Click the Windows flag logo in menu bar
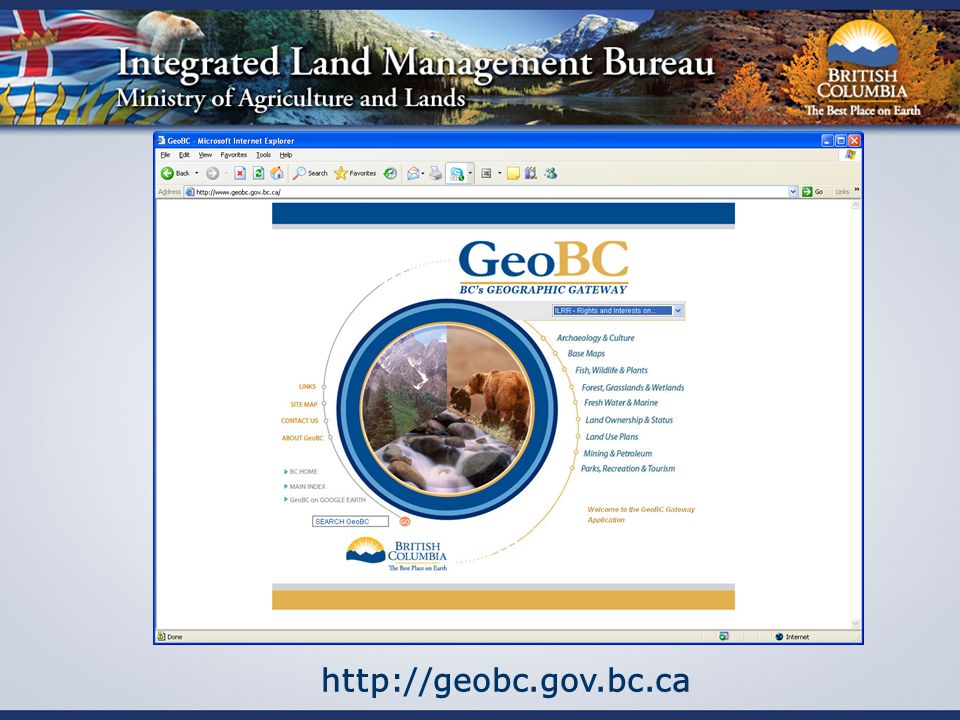The height and width of the screenshot is (720, 960). pos(850,155)
